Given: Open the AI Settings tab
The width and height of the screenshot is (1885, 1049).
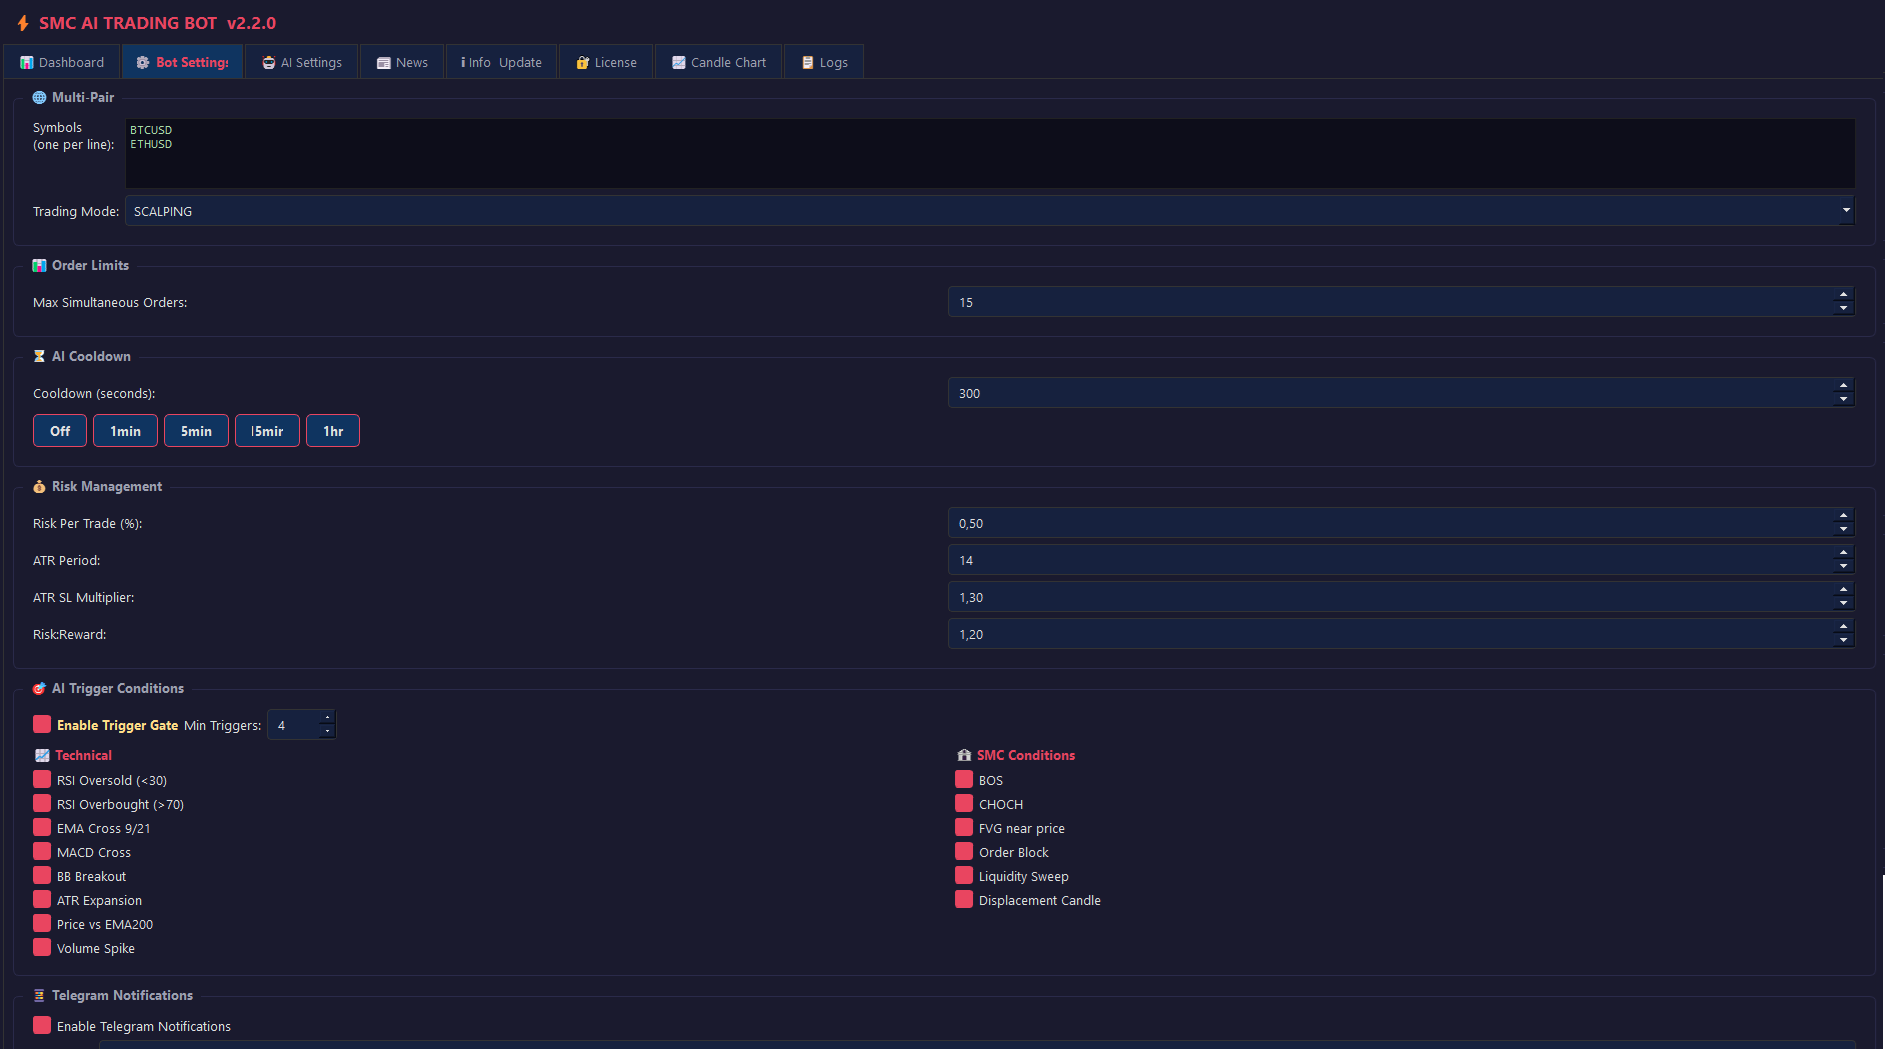Looking at the screenshot, I should pos(301,62).
